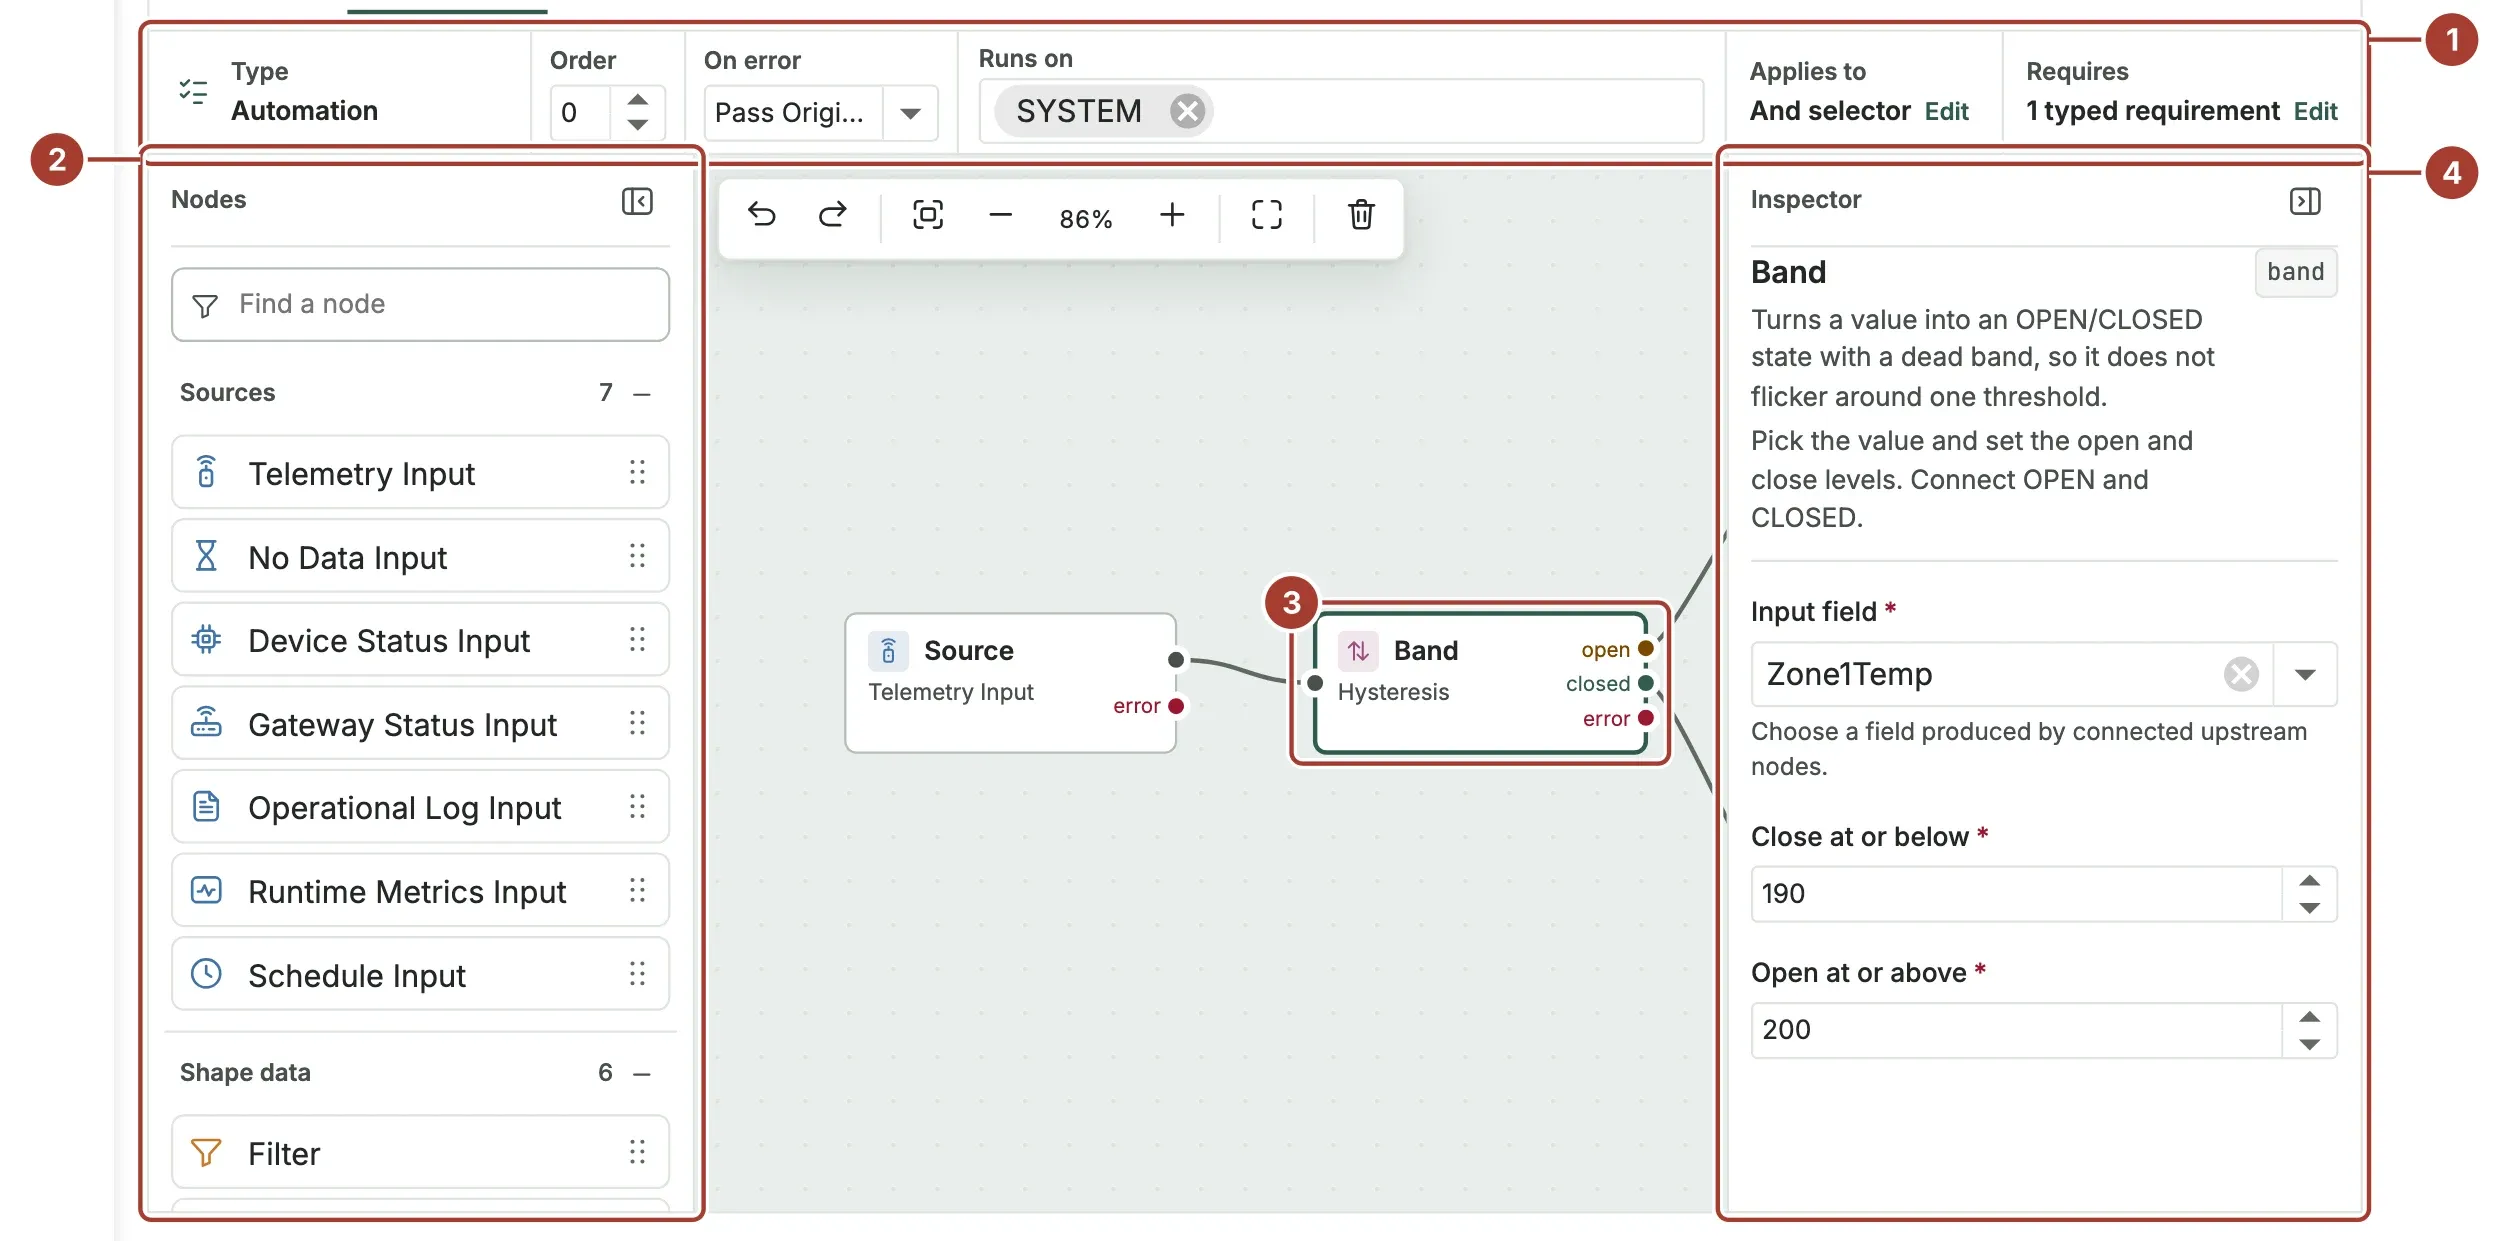Screen dimensions: 2509x1241
Task: Increase Close at or below value
Action: (x=2309, y=881)
